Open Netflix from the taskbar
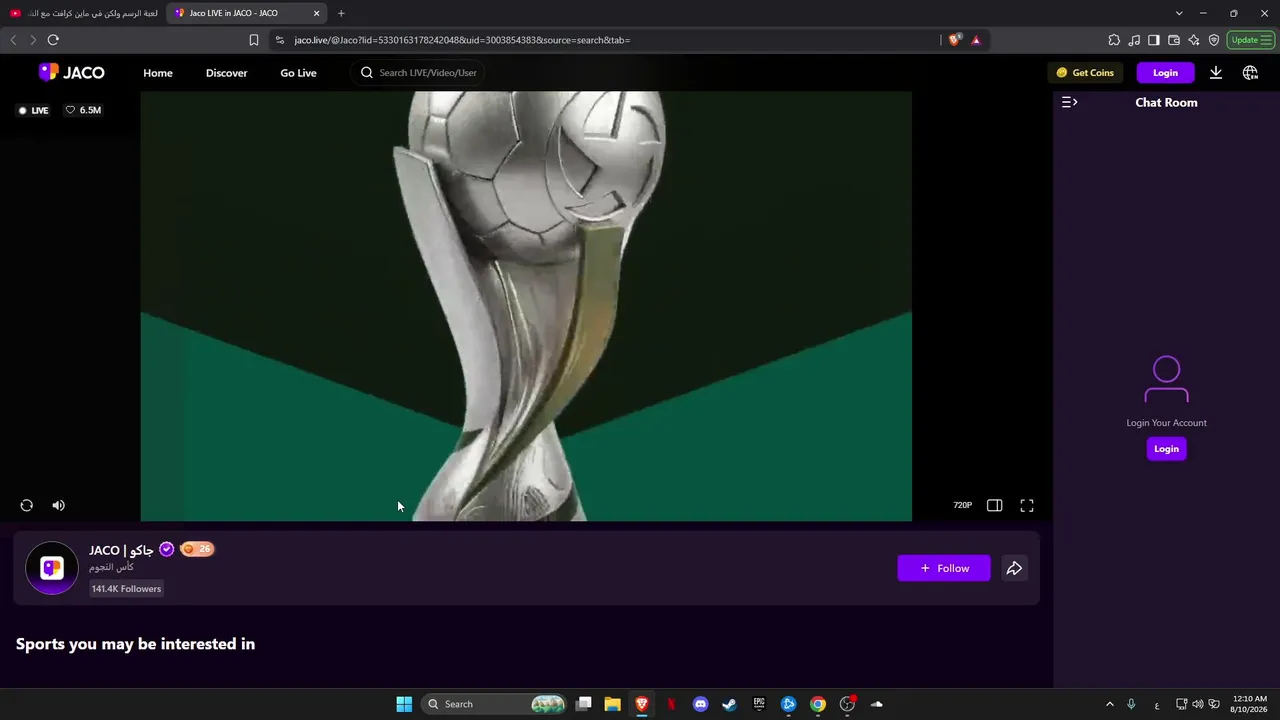This screenshot has height=720, width=1280. tap(671, 704)
